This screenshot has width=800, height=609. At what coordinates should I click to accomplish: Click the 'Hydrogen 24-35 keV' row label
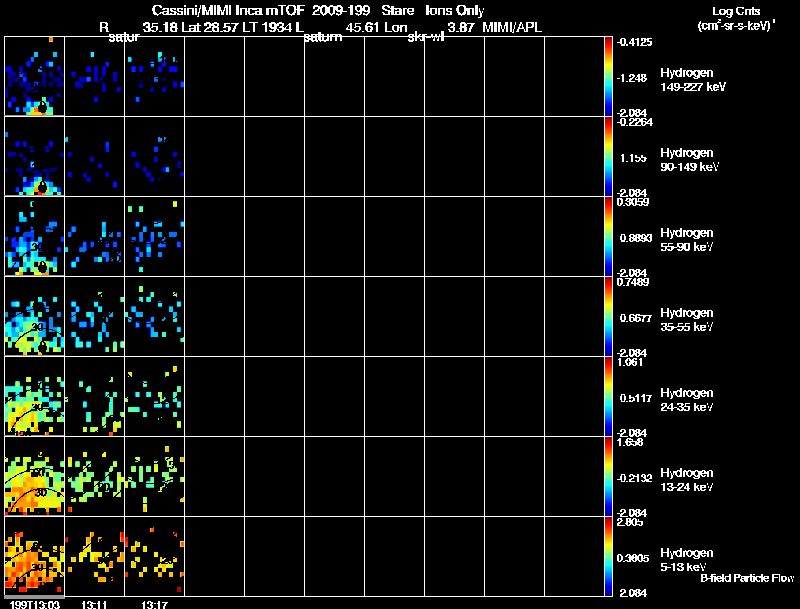[x=687, y=400]
